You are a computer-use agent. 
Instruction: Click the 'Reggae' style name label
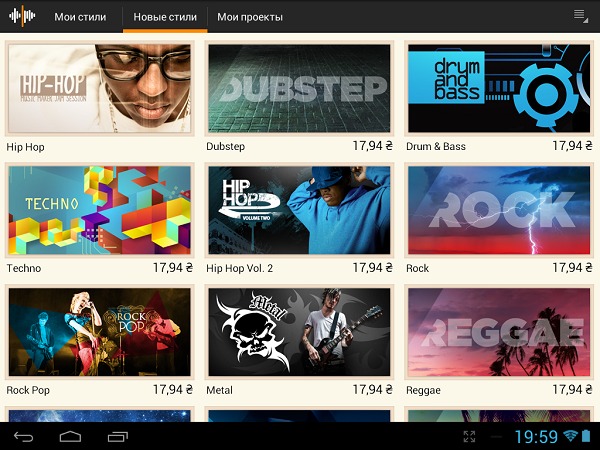tap(423, 390)
